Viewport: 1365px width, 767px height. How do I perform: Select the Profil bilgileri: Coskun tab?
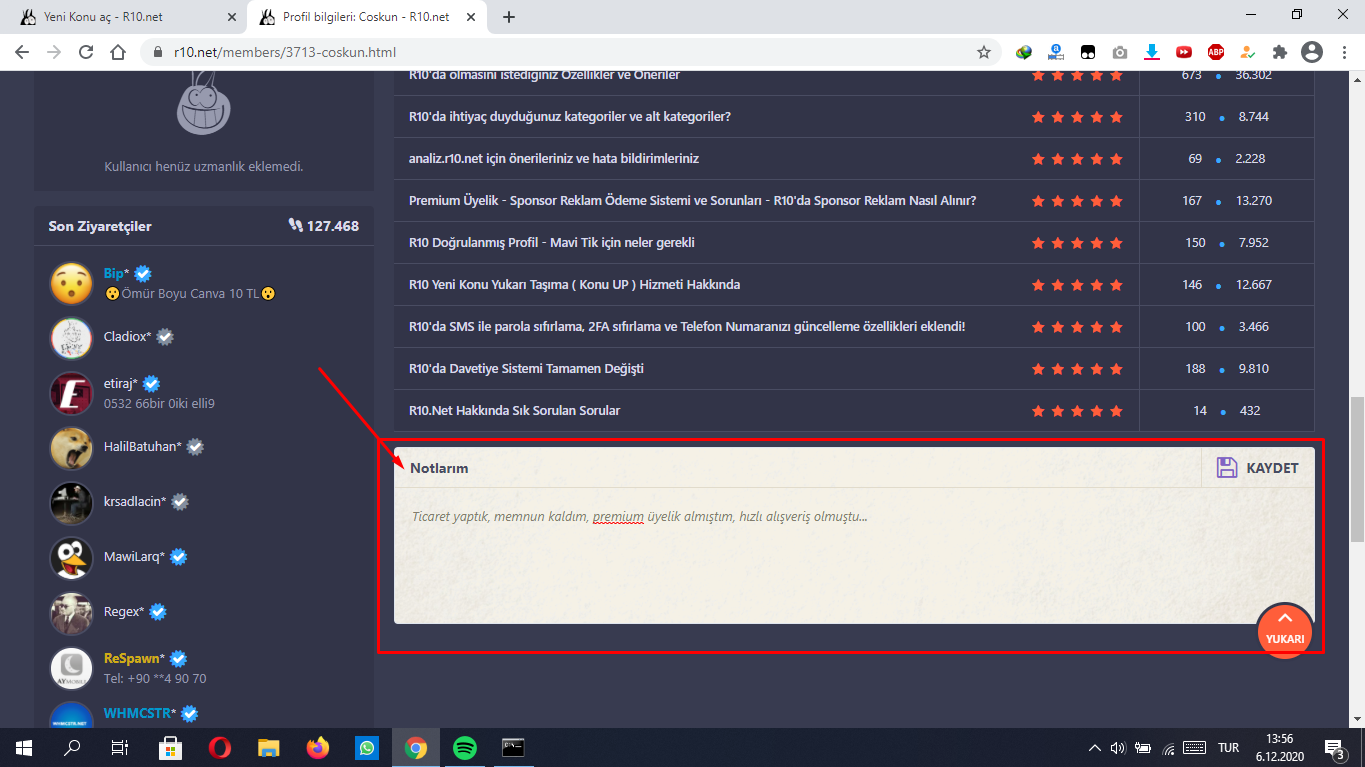pyautogui.click(x=367, y=17)
